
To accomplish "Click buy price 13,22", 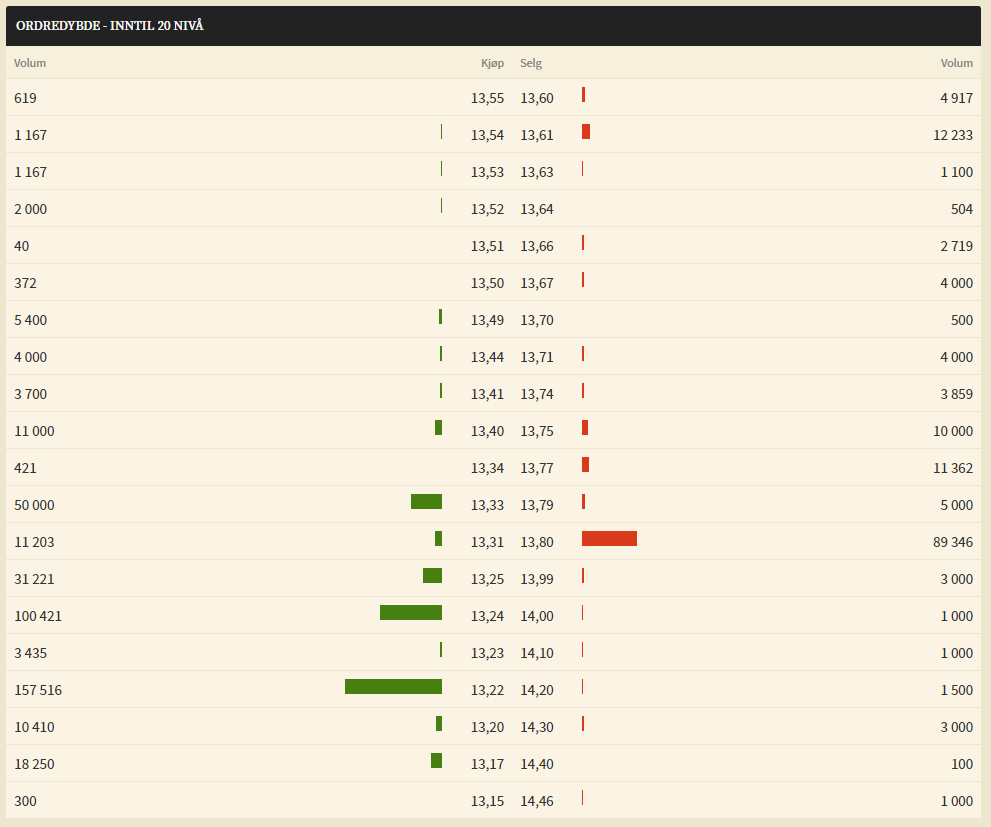I will click(x=487, y=690).
